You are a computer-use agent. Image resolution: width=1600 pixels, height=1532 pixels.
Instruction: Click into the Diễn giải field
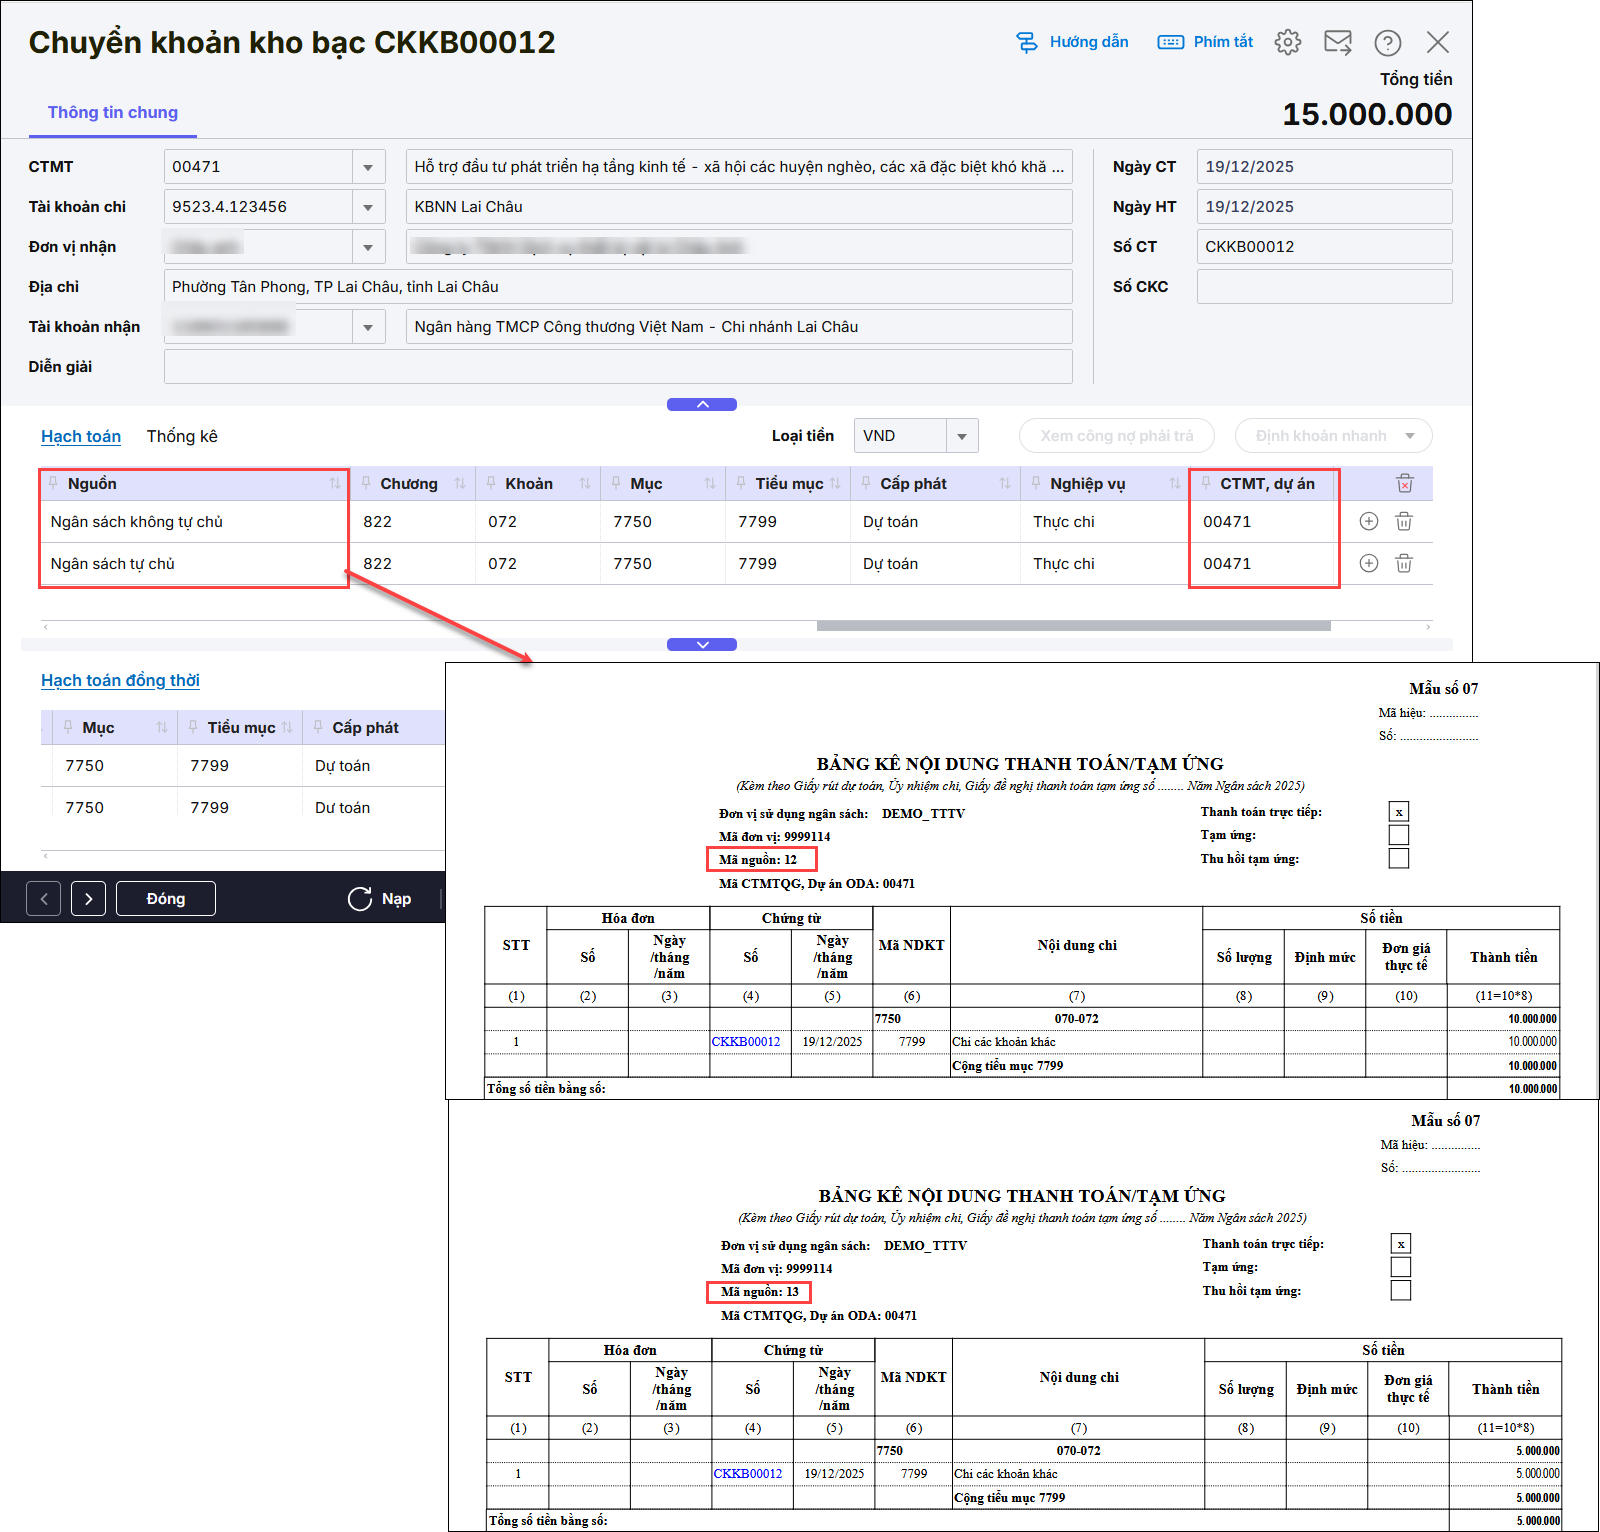point(617,367)
